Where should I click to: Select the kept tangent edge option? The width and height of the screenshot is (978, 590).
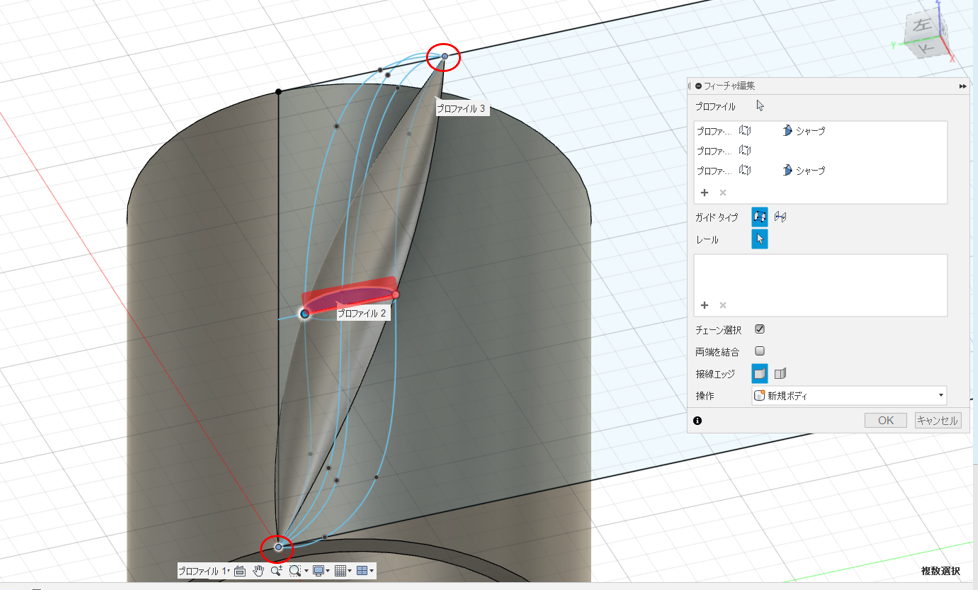[780, 374]
